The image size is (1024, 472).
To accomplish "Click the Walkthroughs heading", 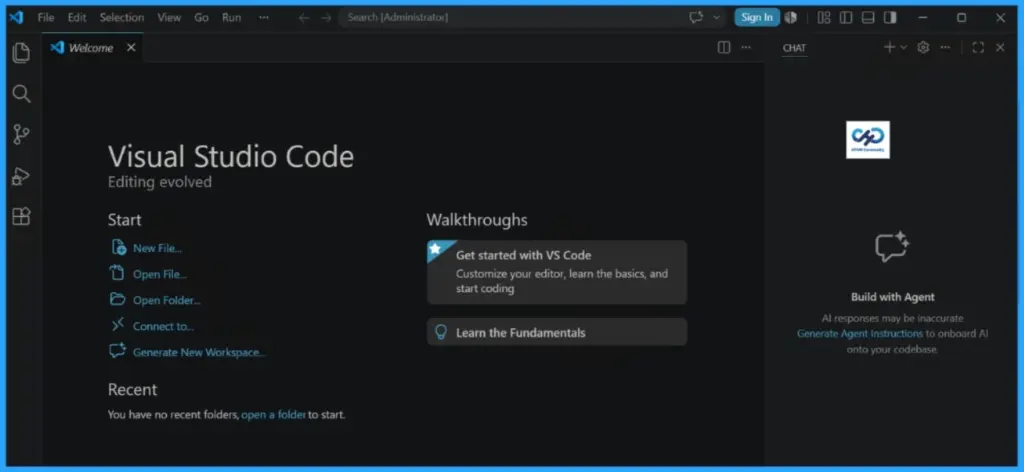I will point(477,220).
